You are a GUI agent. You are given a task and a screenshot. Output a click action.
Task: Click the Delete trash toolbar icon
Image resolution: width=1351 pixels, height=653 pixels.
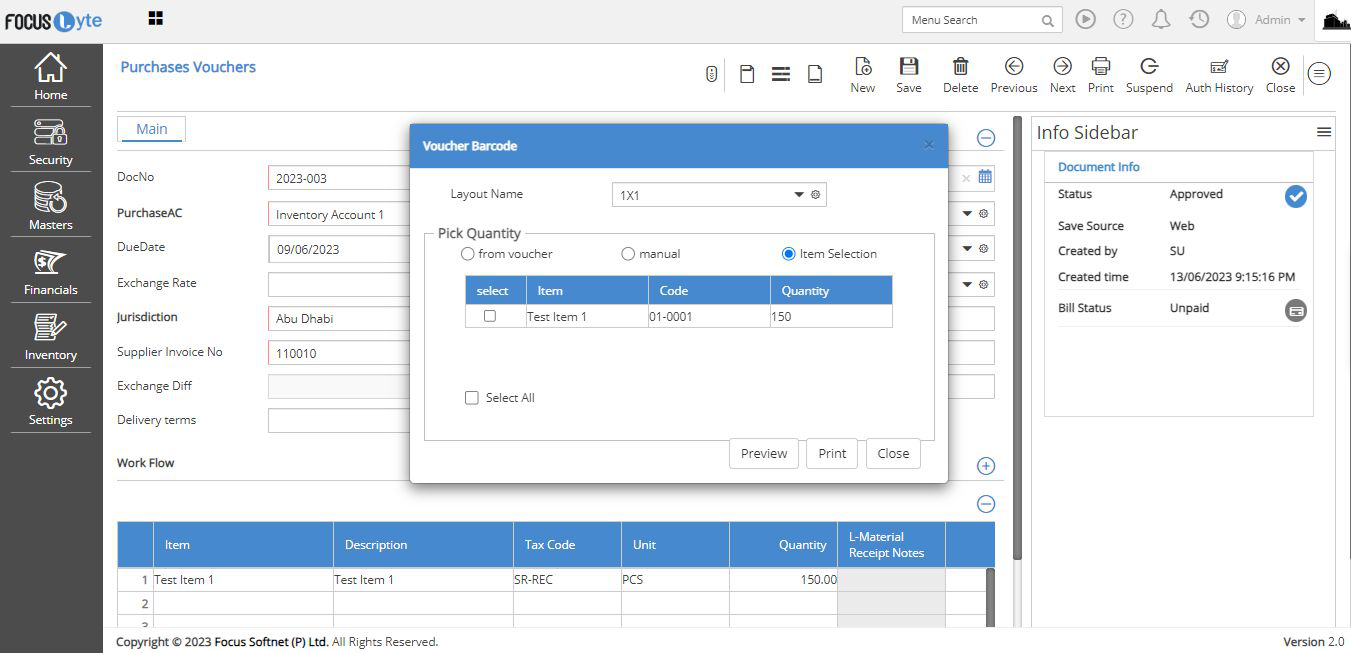960,75
